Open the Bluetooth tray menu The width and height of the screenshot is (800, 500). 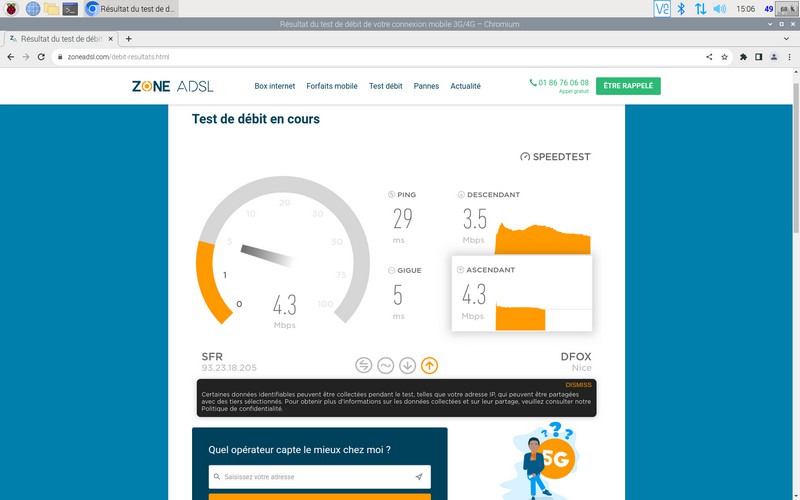(x=681, y=9)
